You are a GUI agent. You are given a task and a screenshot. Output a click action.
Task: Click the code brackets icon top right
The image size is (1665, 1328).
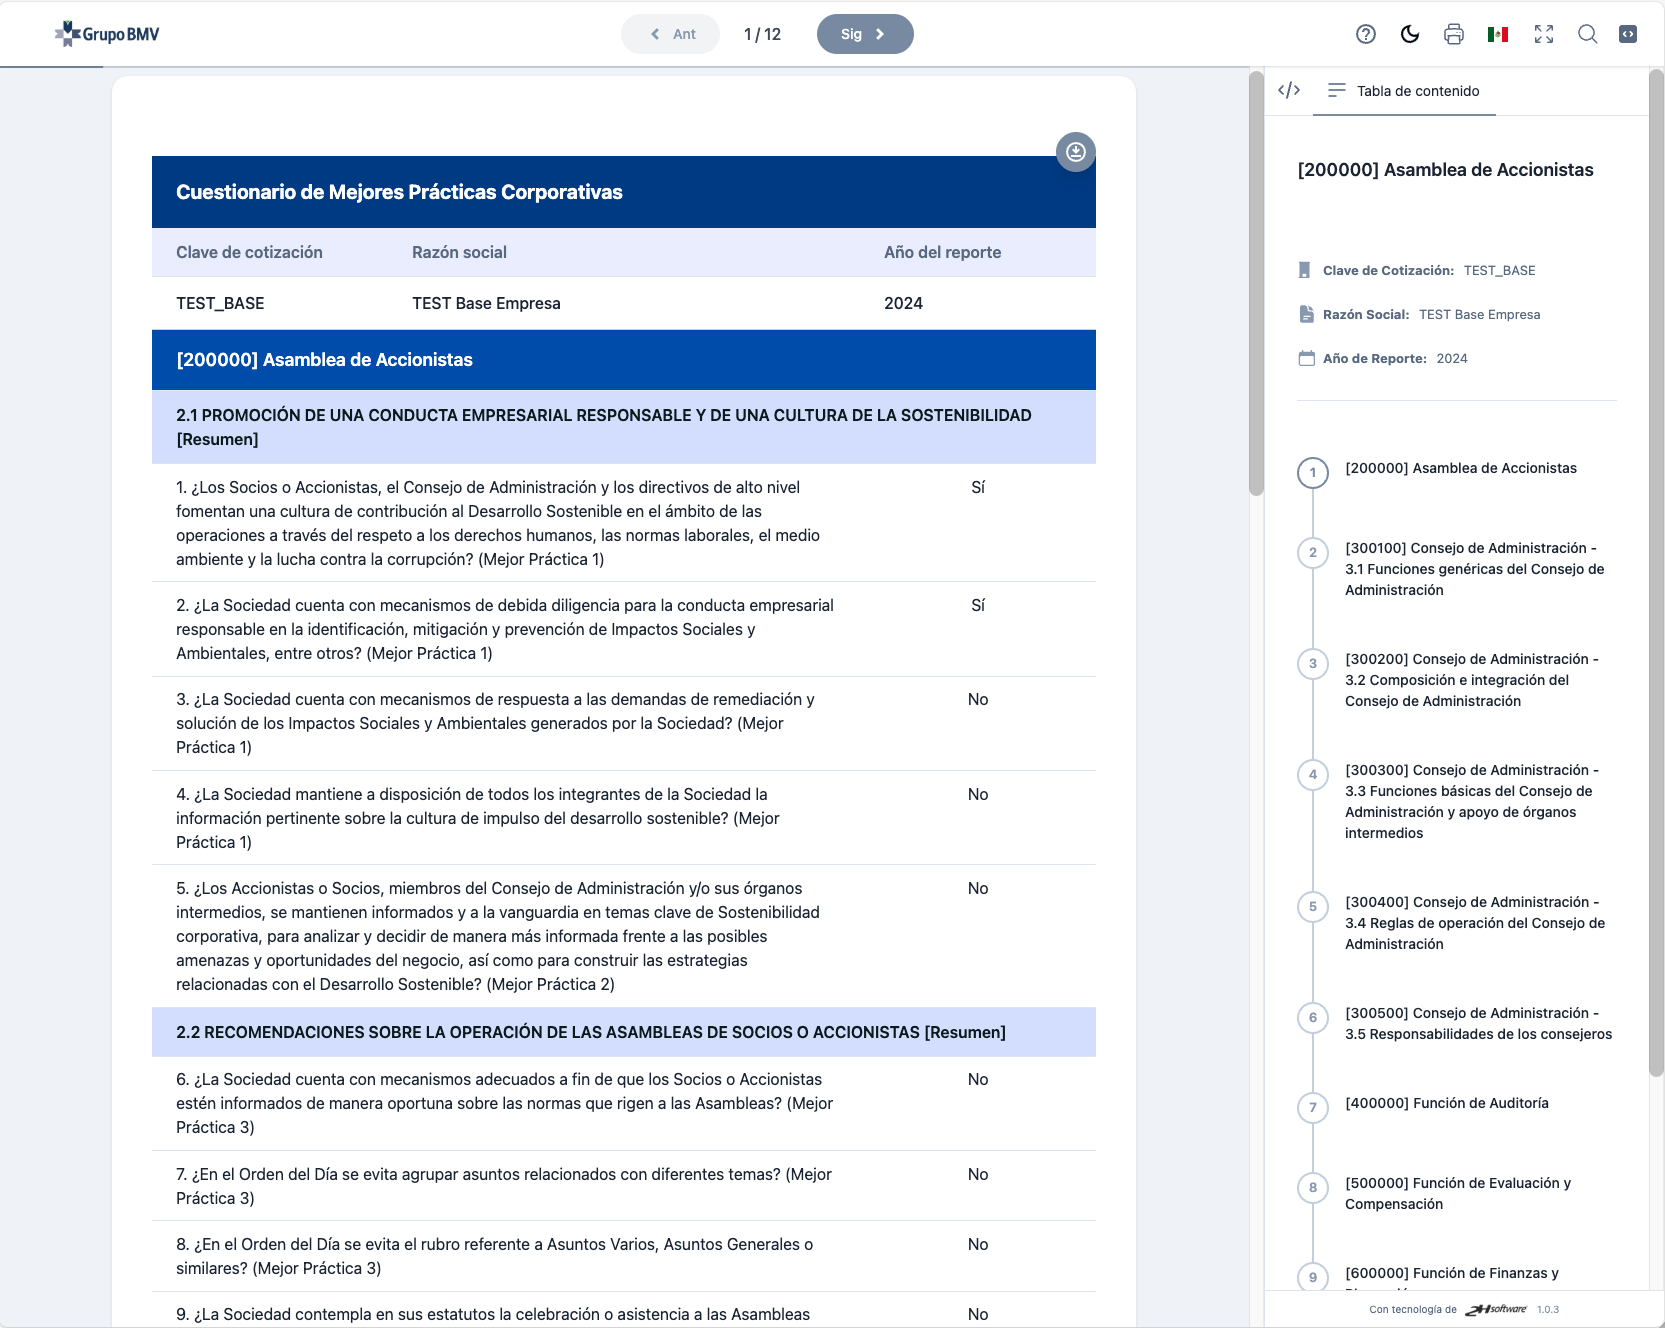coord(1627,33)
